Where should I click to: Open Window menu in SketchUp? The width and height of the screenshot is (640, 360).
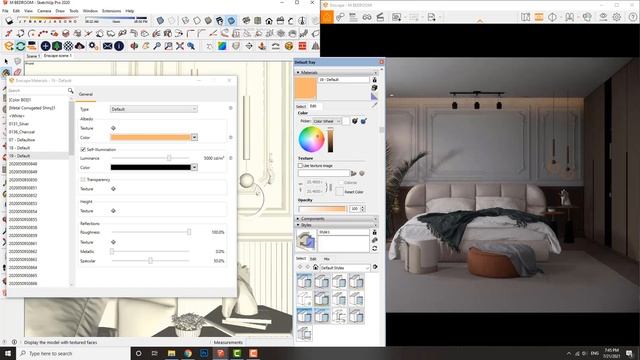90,11
